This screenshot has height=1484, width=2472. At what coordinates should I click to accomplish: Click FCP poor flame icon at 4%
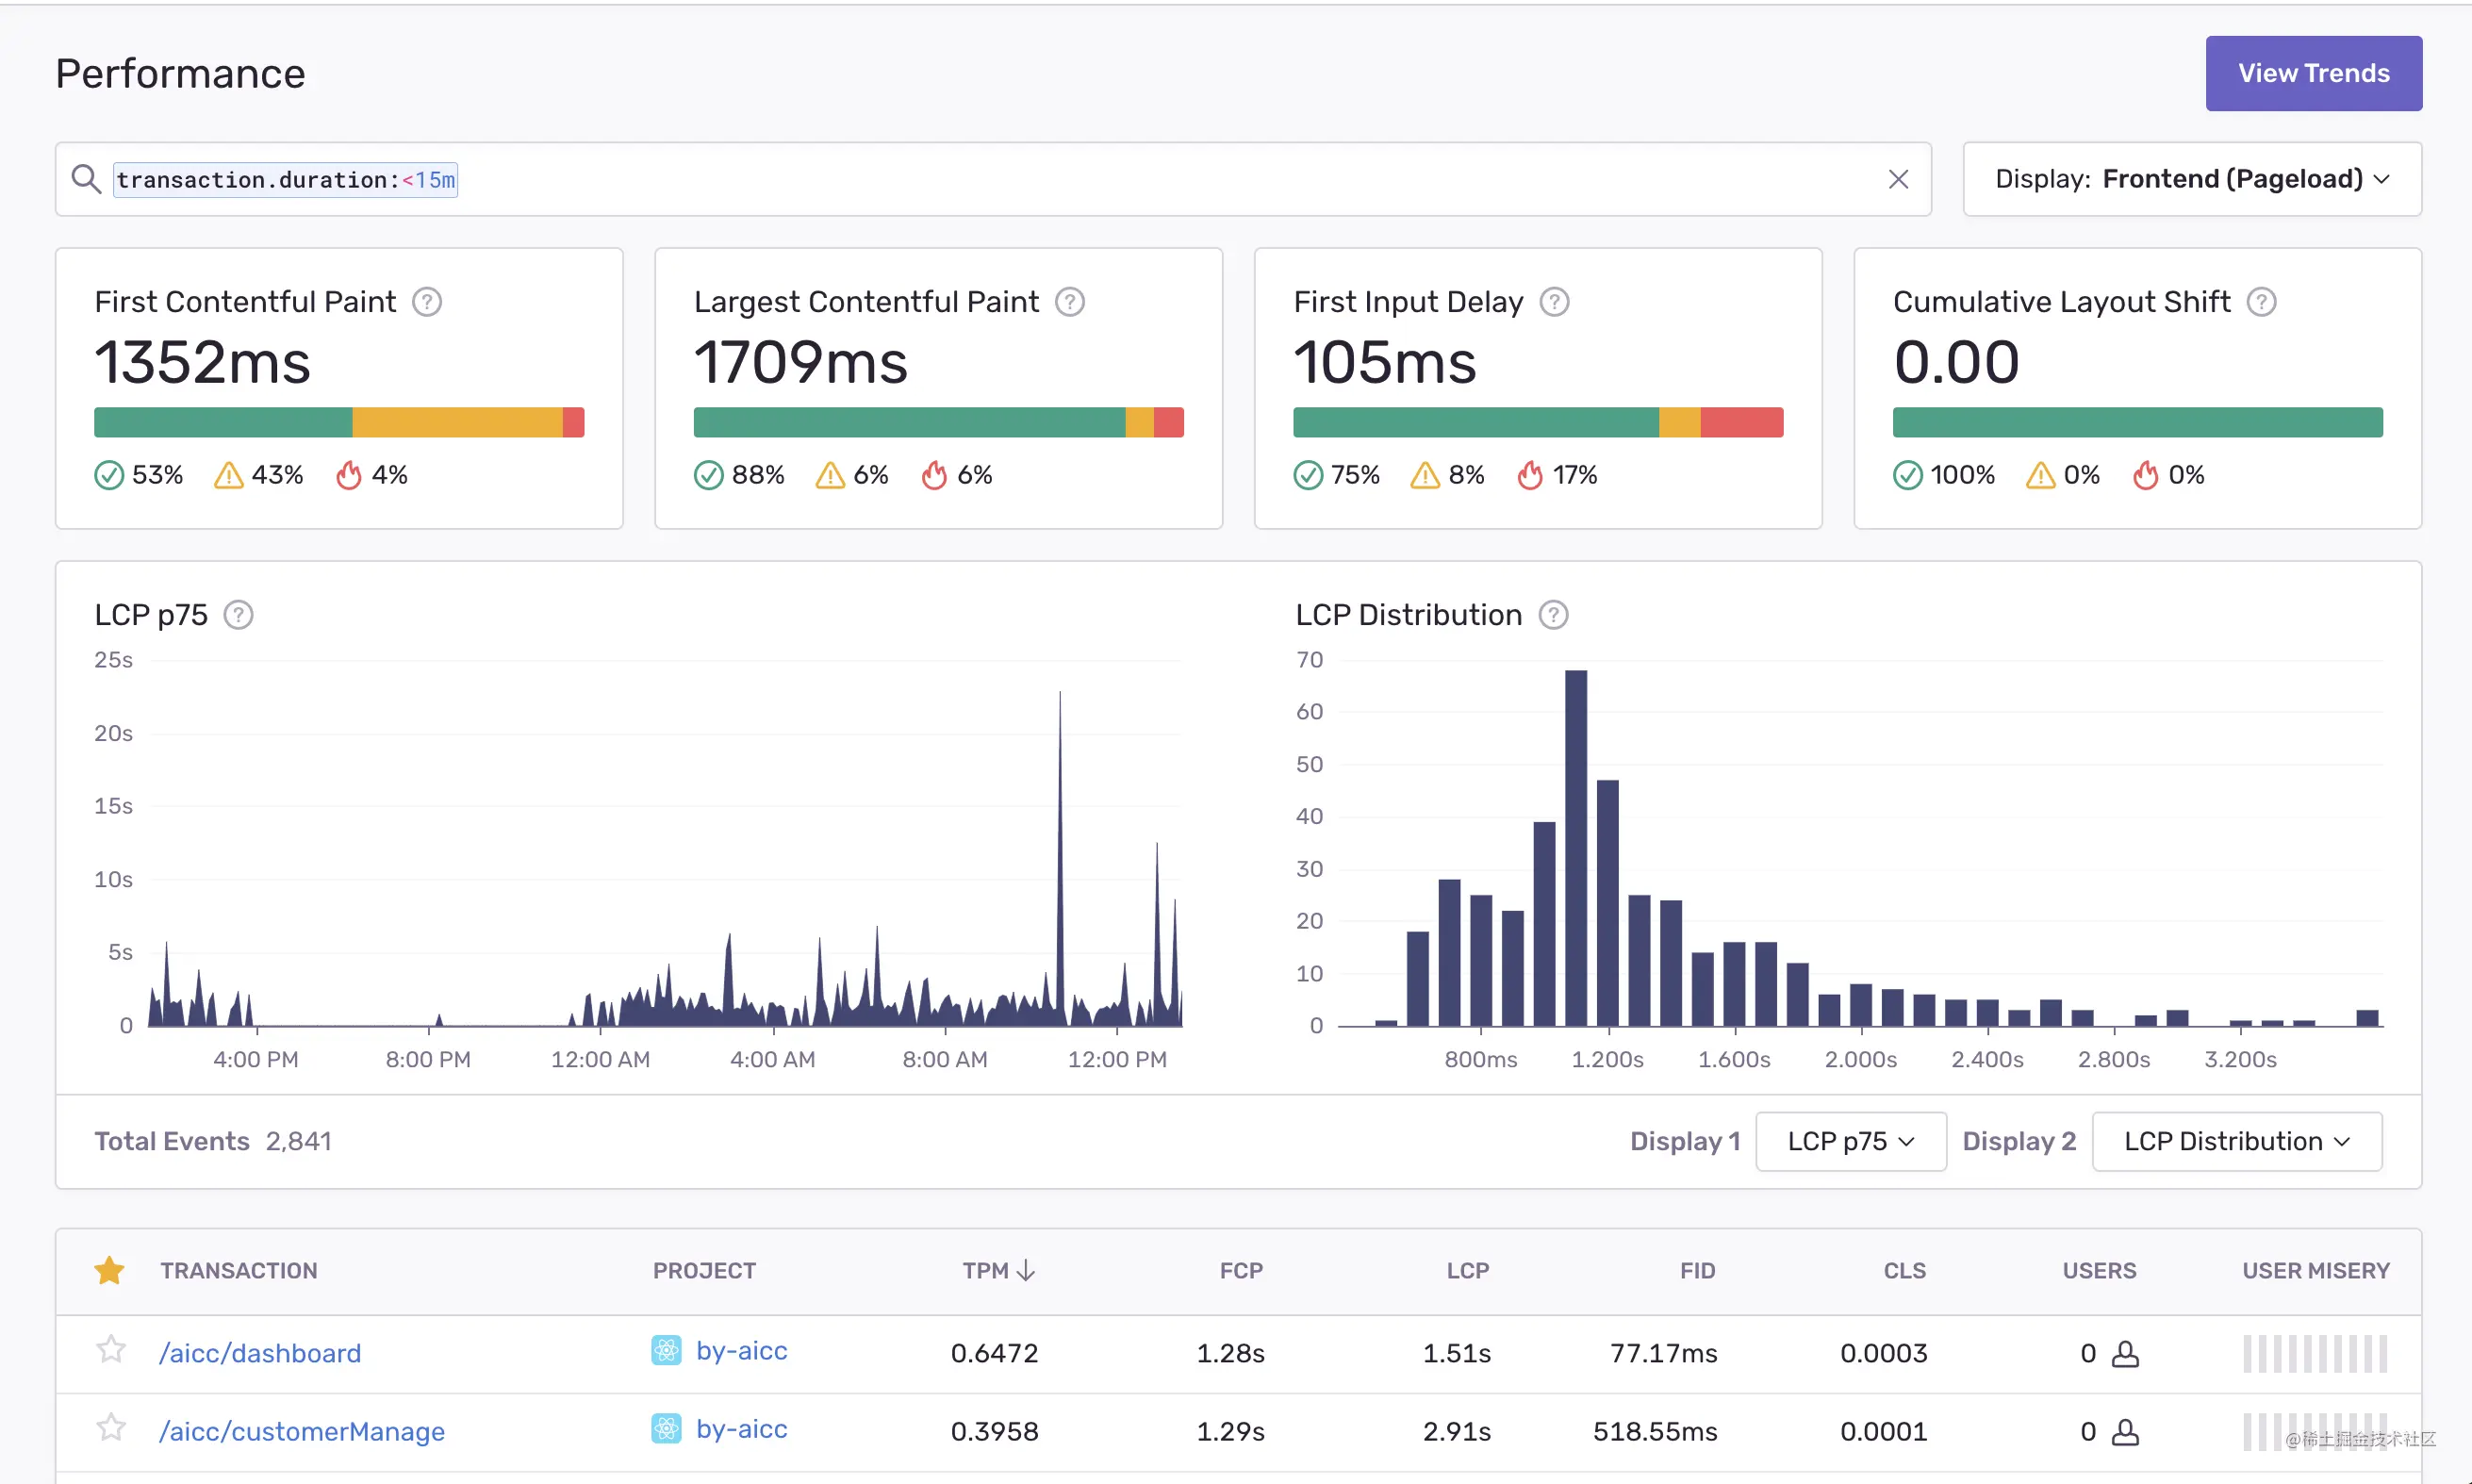pos(348,475)
